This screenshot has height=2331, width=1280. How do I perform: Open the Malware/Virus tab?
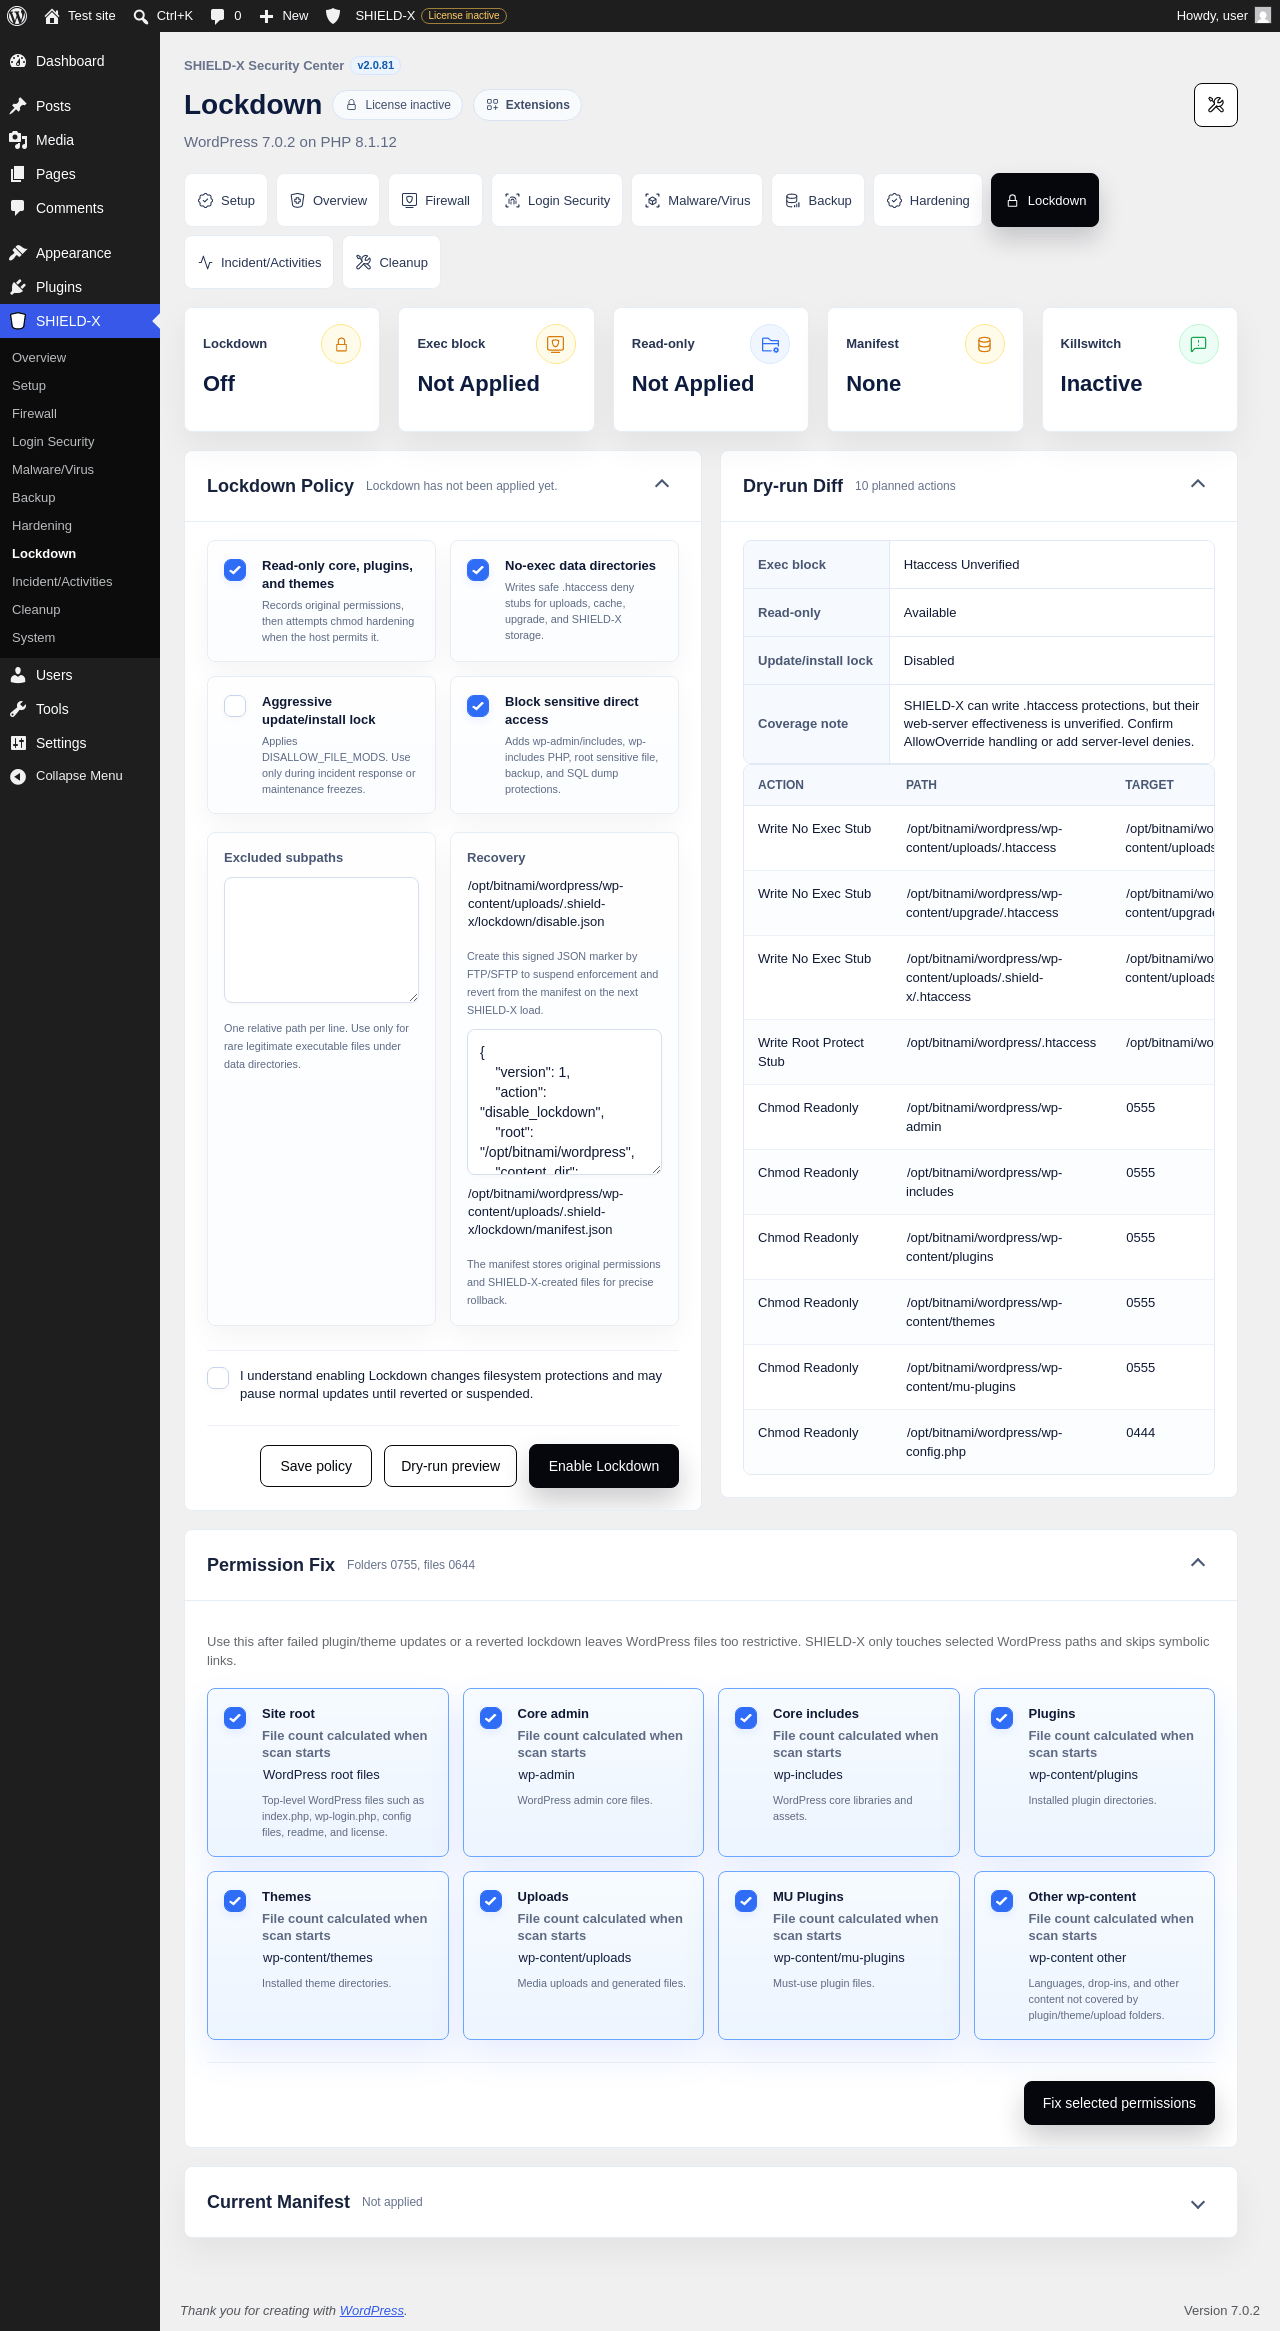pyautogui.click(x=697, y=200)
